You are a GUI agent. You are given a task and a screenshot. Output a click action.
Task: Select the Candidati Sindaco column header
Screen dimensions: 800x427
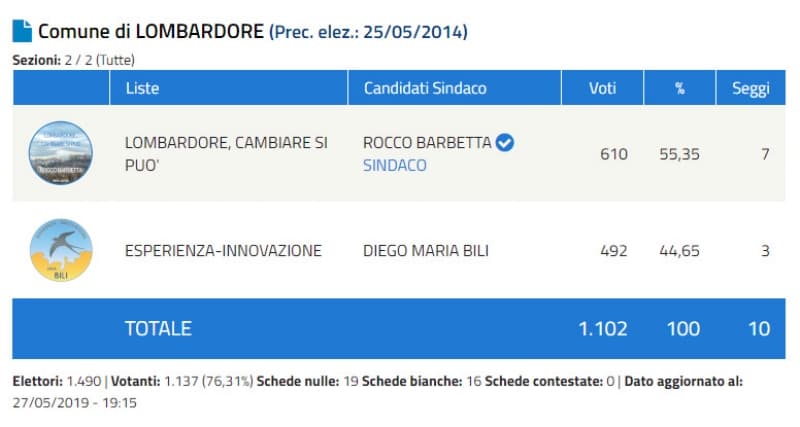click(425, 88)
